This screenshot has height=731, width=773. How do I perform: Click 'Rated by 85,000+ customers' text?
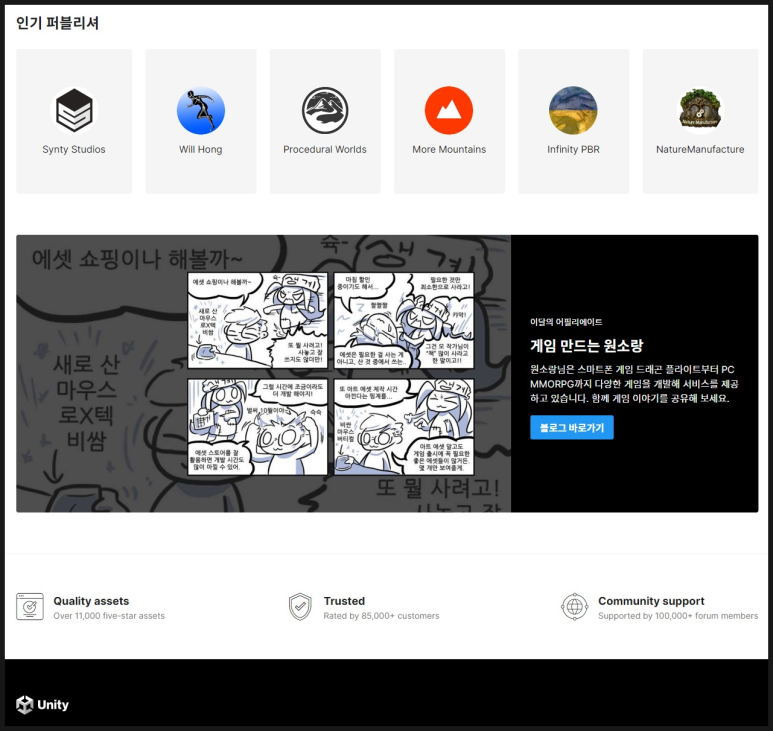point(381,616)
